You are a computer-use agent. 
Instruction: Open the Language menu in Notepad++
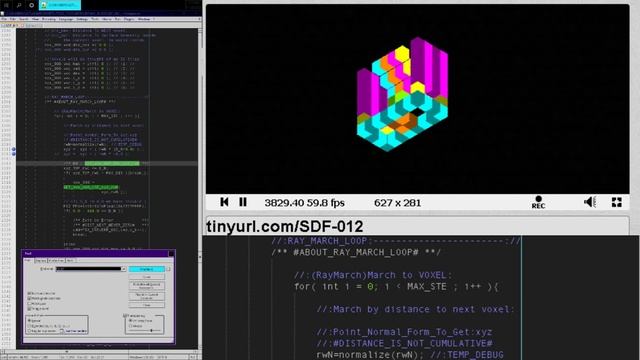click(66, 19)
